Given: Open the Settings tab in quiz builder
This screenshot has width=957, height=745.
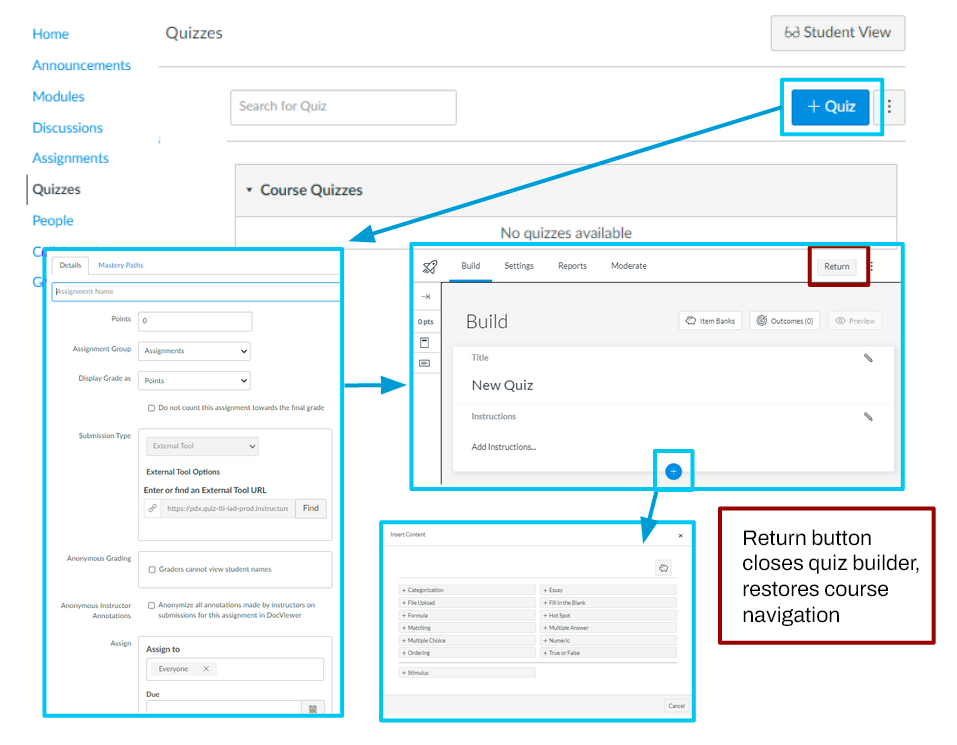Looking at the screenshot, I should (x=518, y=266).
